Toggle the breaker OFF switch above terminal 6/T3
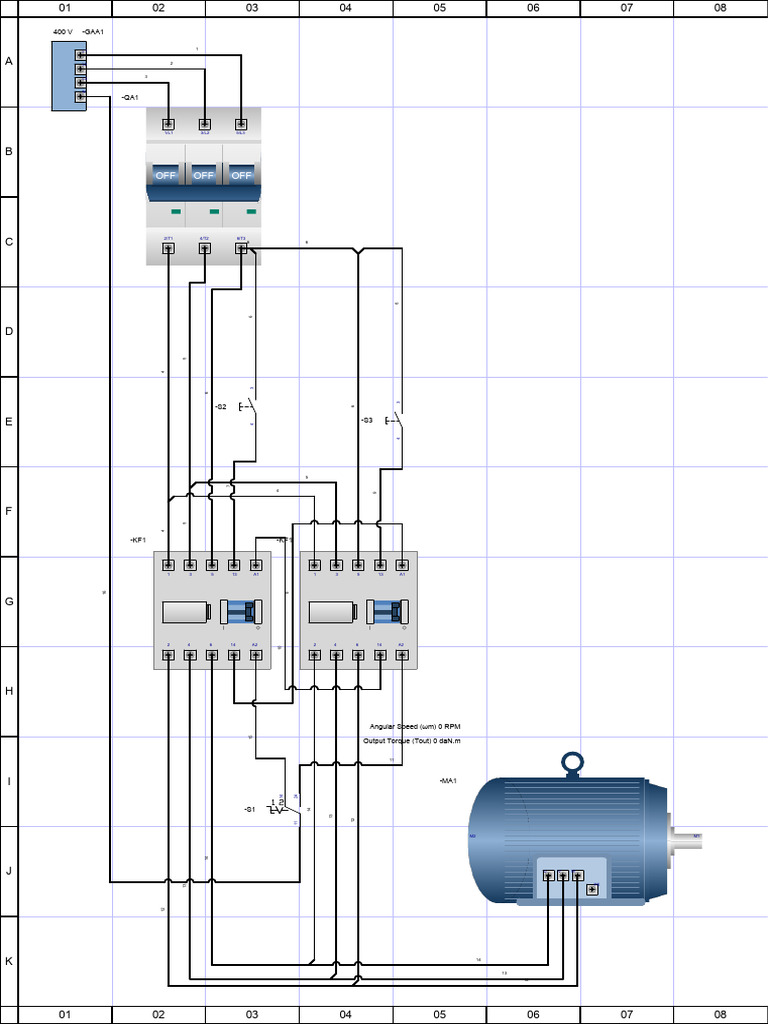Screen dimensions: 768x1024 pyautogui.click(x=241, y=175)
